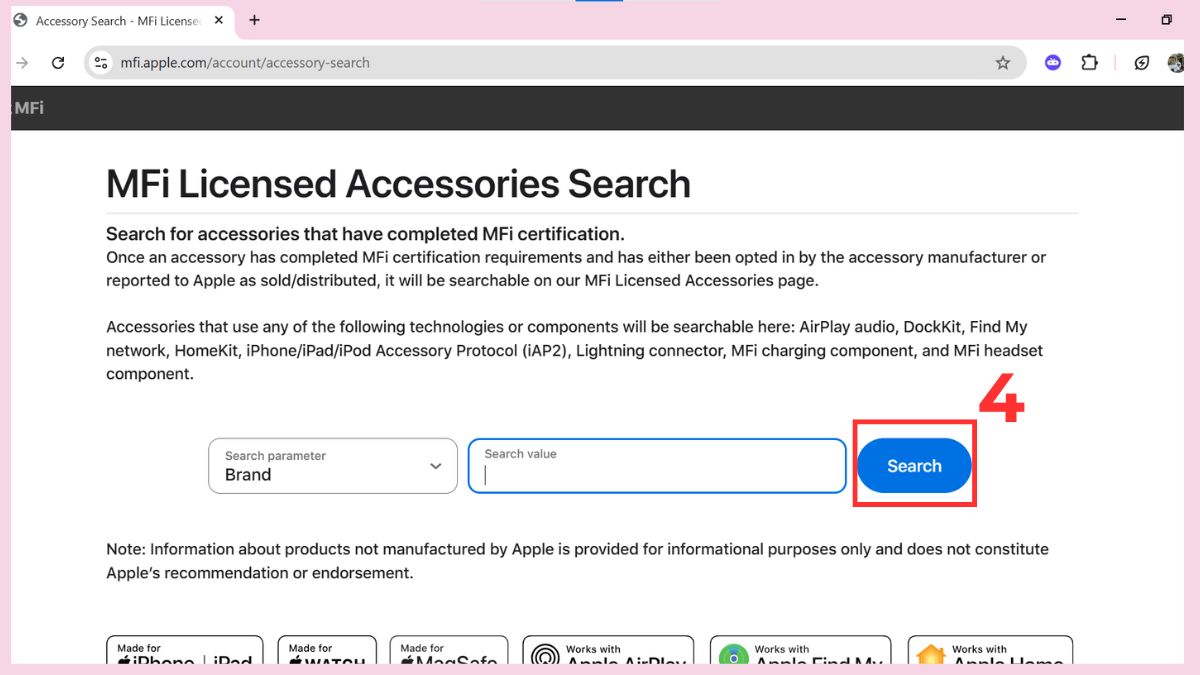Click the Chrome profile avatar
The width and height of the screenshot is (1200, 675).
1178,62
